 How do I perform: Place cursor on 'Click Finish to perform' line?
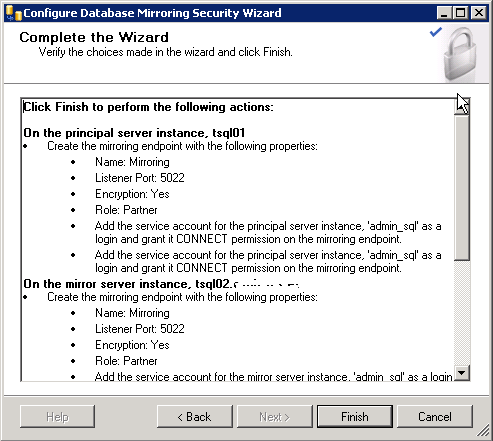point(148,107)
